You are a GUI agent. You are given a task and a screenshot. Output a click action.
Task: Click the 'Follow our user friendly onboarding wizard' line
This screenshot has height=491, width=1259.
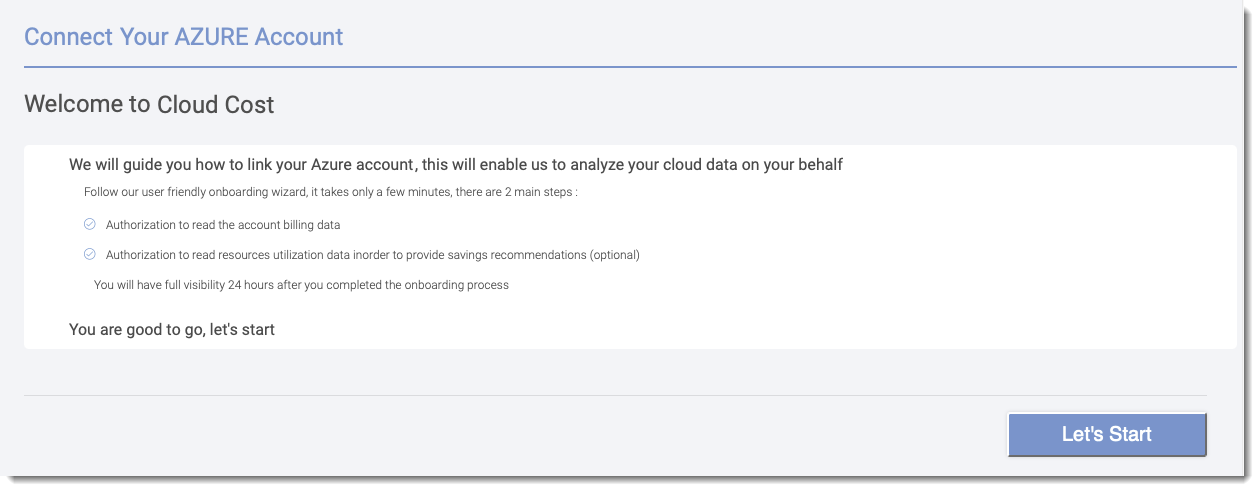coord(331,192)
